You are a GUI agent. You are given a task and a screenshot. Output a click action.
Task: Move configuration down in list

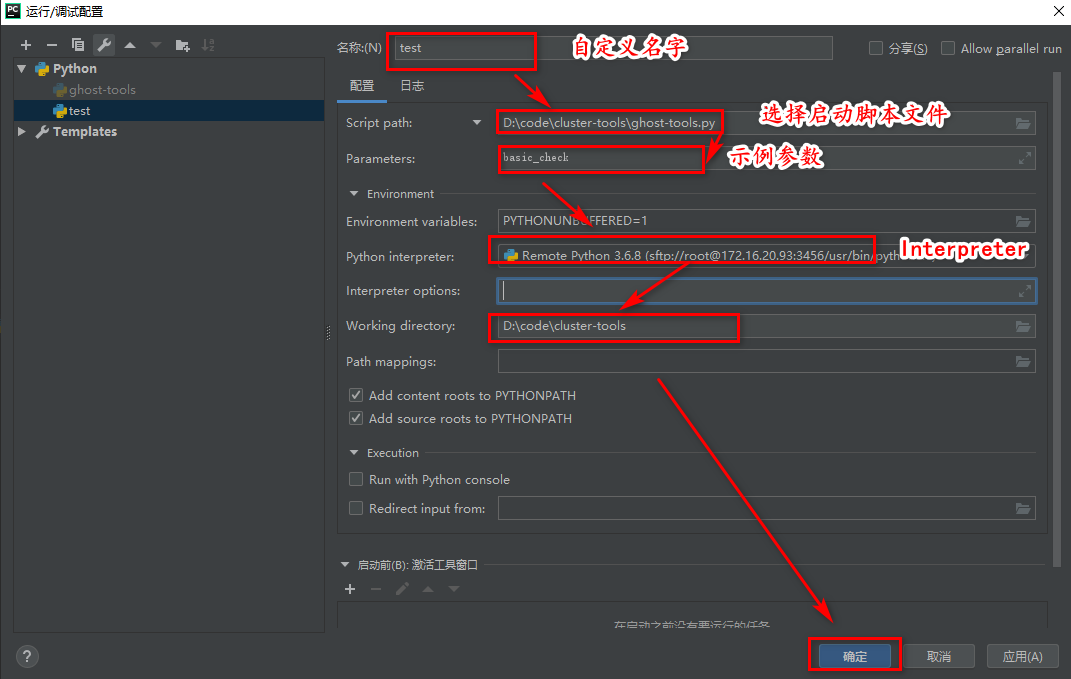pyautogui.click(x=156, y=45)
